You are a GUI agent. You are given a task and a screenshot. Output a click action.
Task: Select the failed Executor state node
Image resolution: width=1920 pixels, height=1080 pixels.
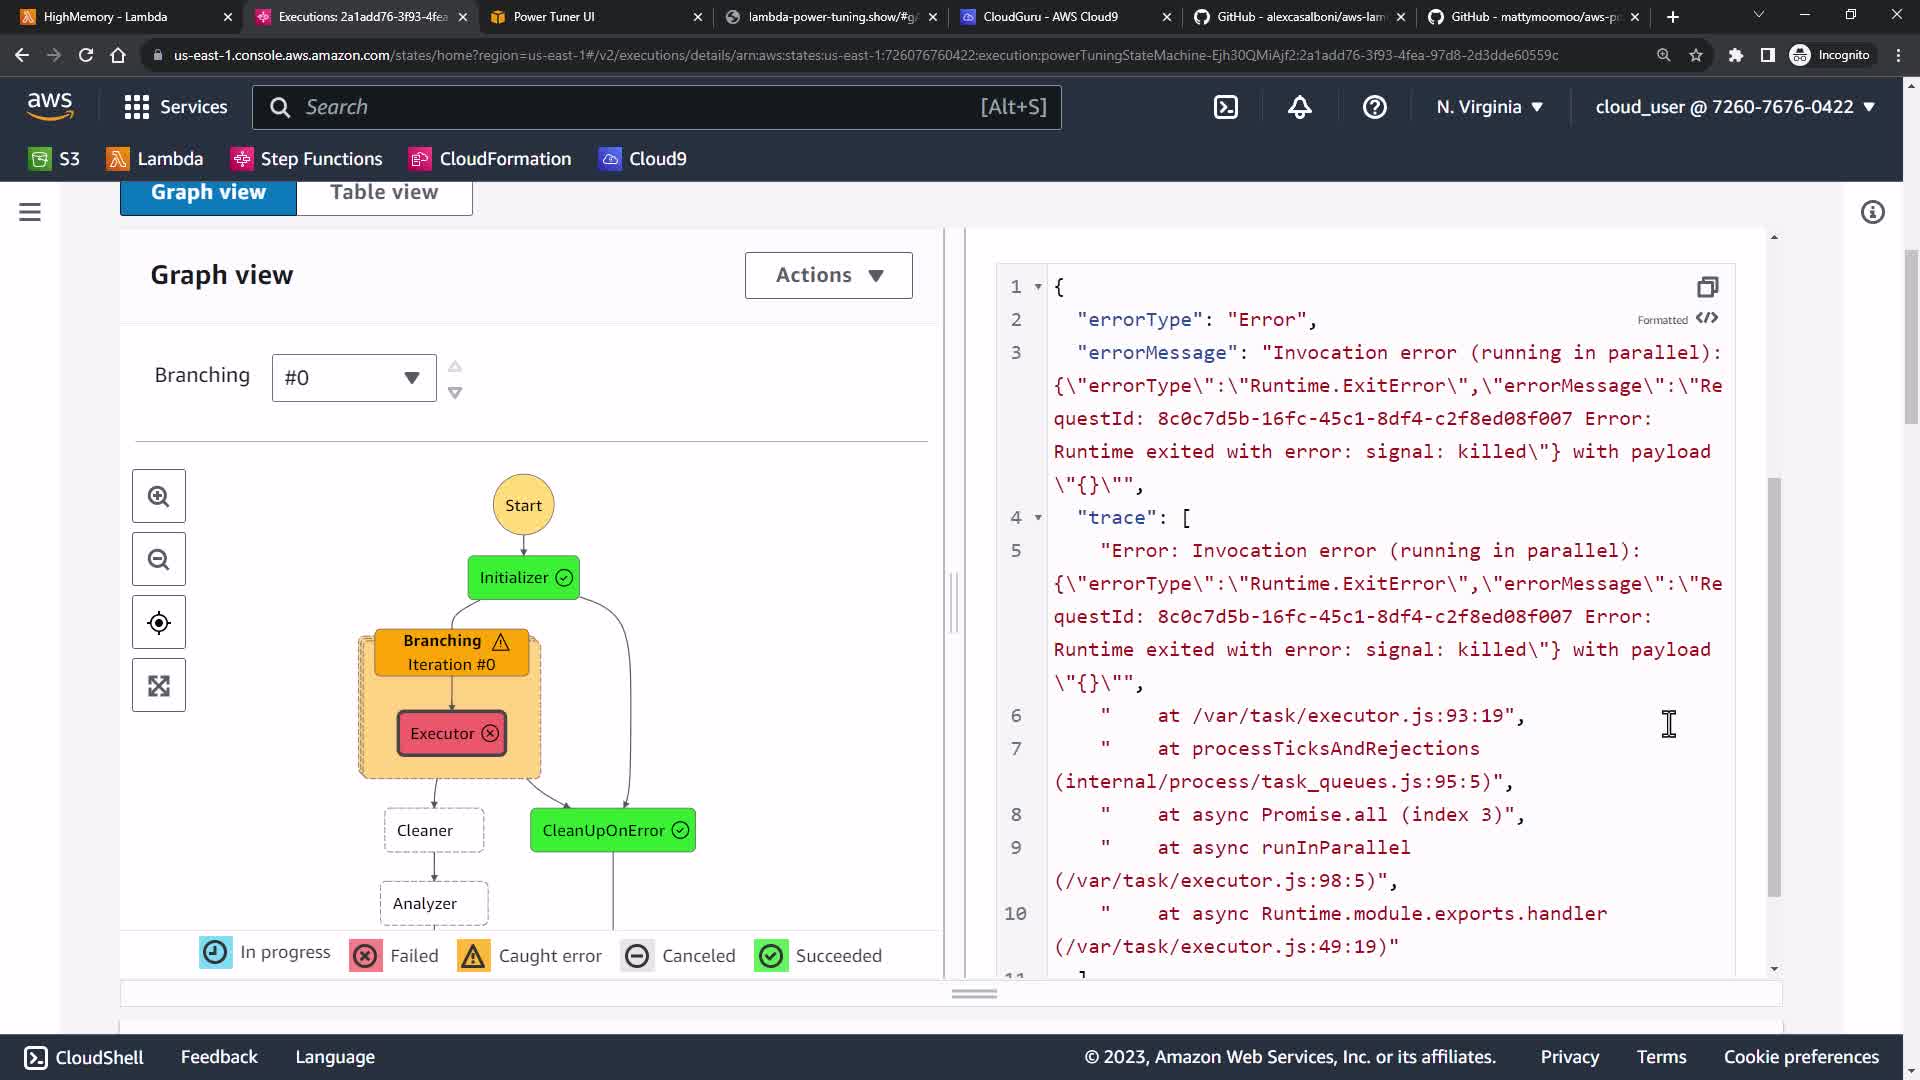pyautogui.click(x=452, y=734)
